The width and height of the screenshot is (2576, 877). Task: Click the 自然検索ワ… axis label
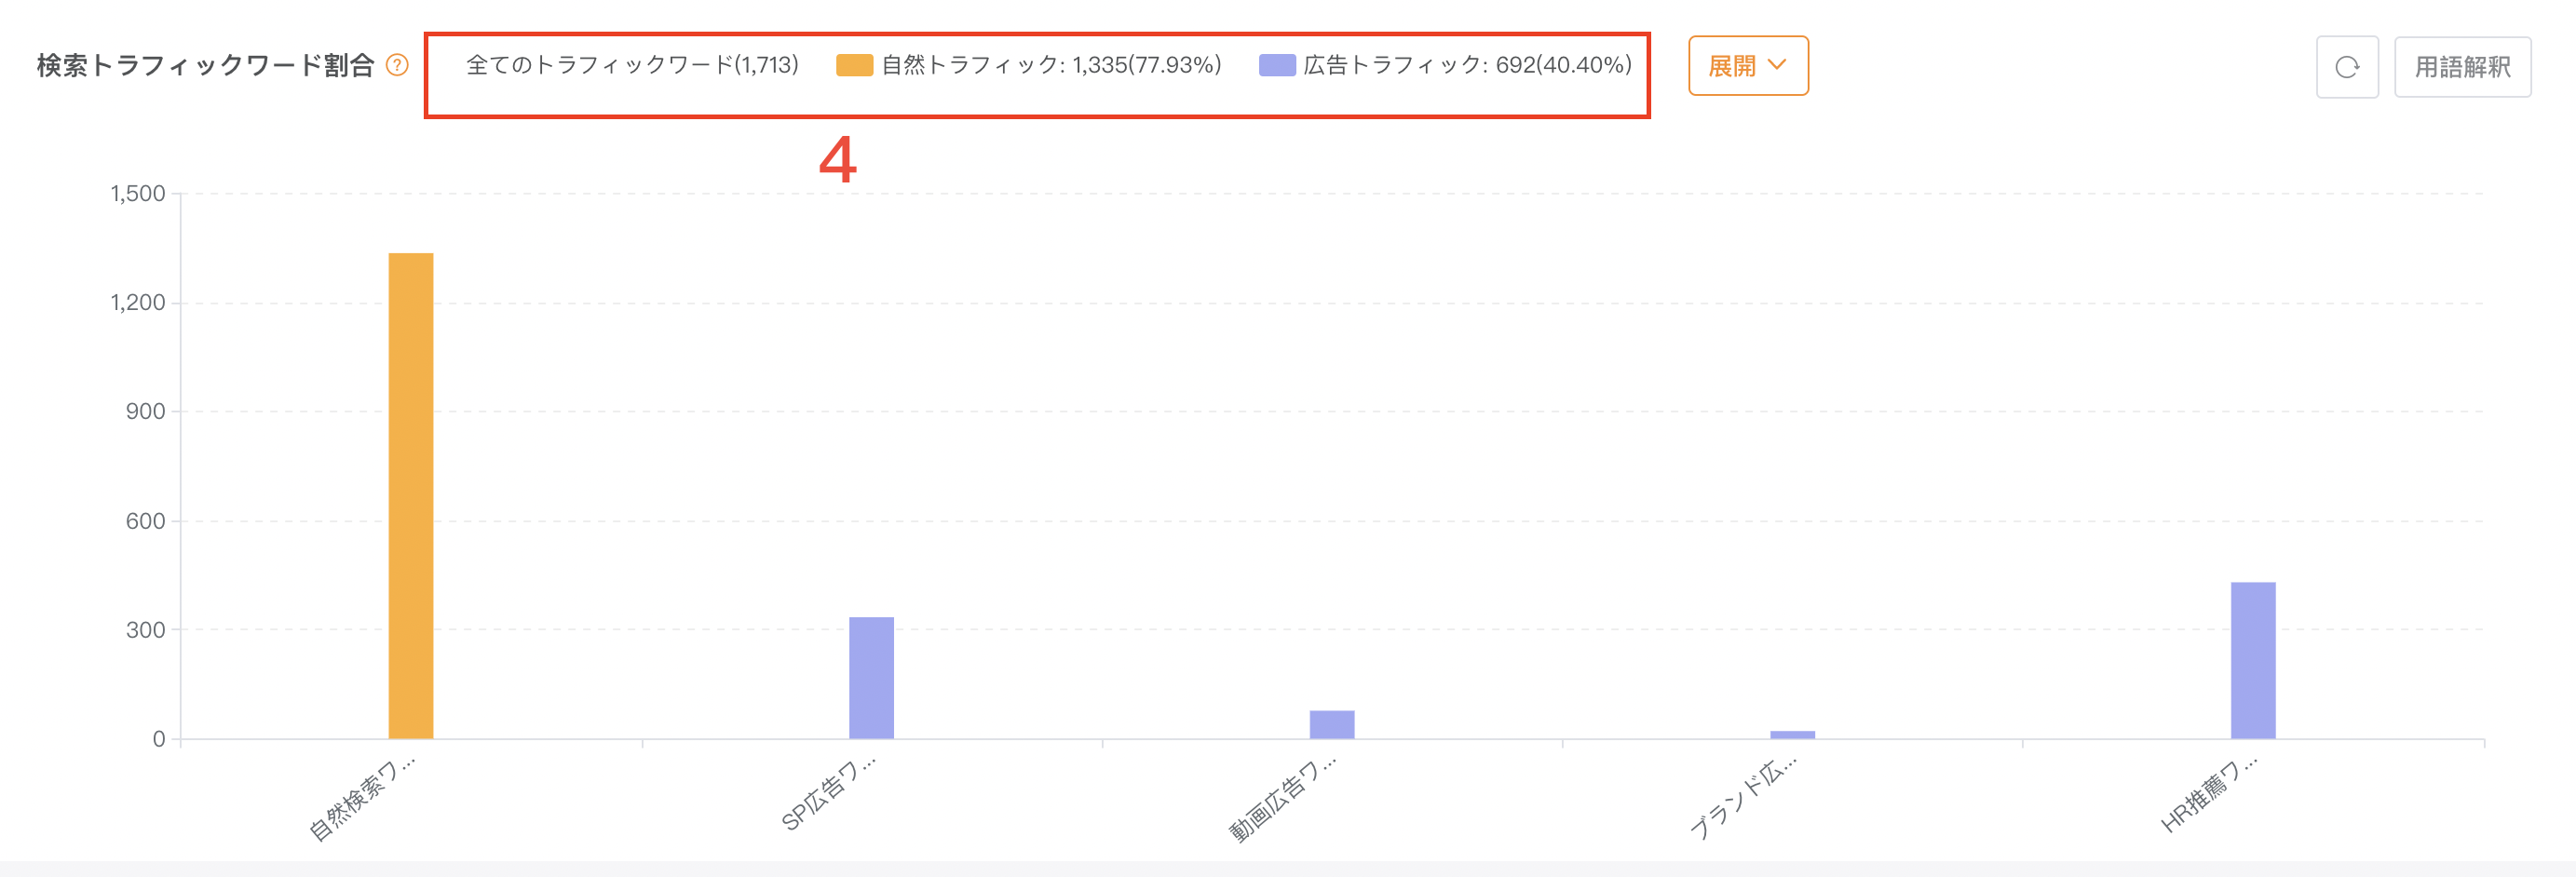pyautogui.click(x=362, y=799)
